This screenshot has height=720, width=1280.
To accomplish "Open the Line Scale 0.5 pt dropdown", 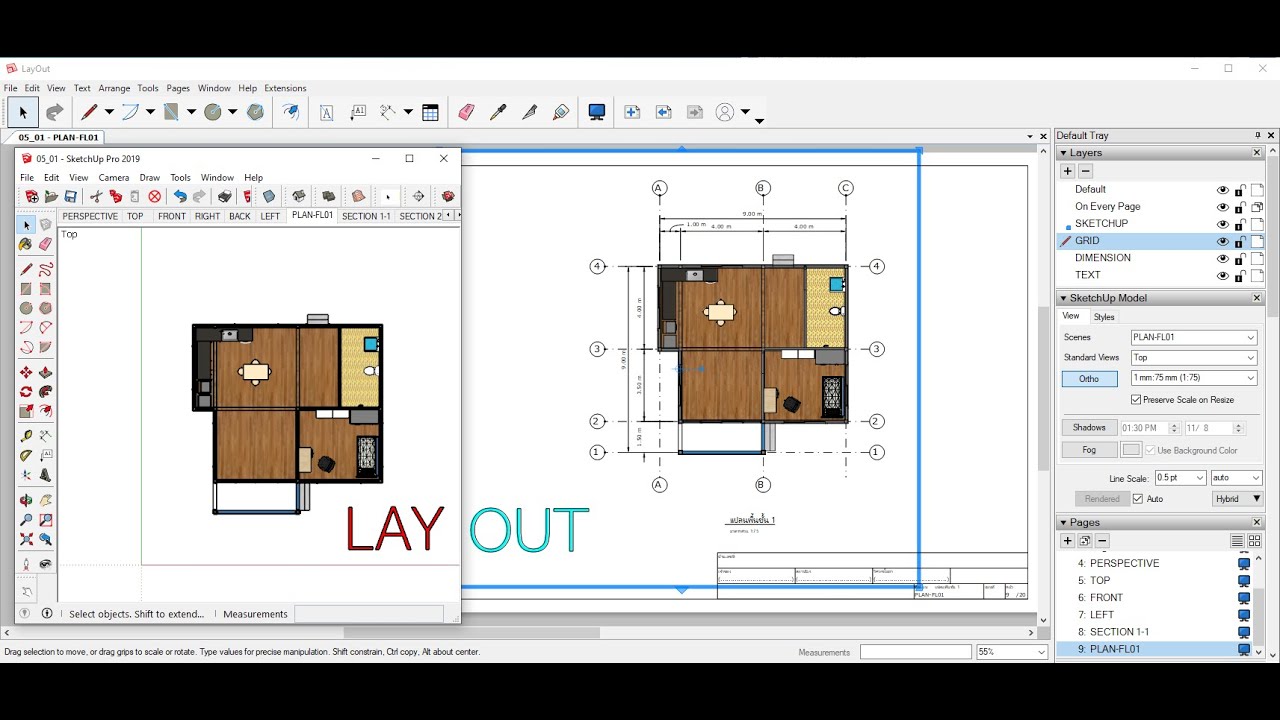I will coord(1180,478).
